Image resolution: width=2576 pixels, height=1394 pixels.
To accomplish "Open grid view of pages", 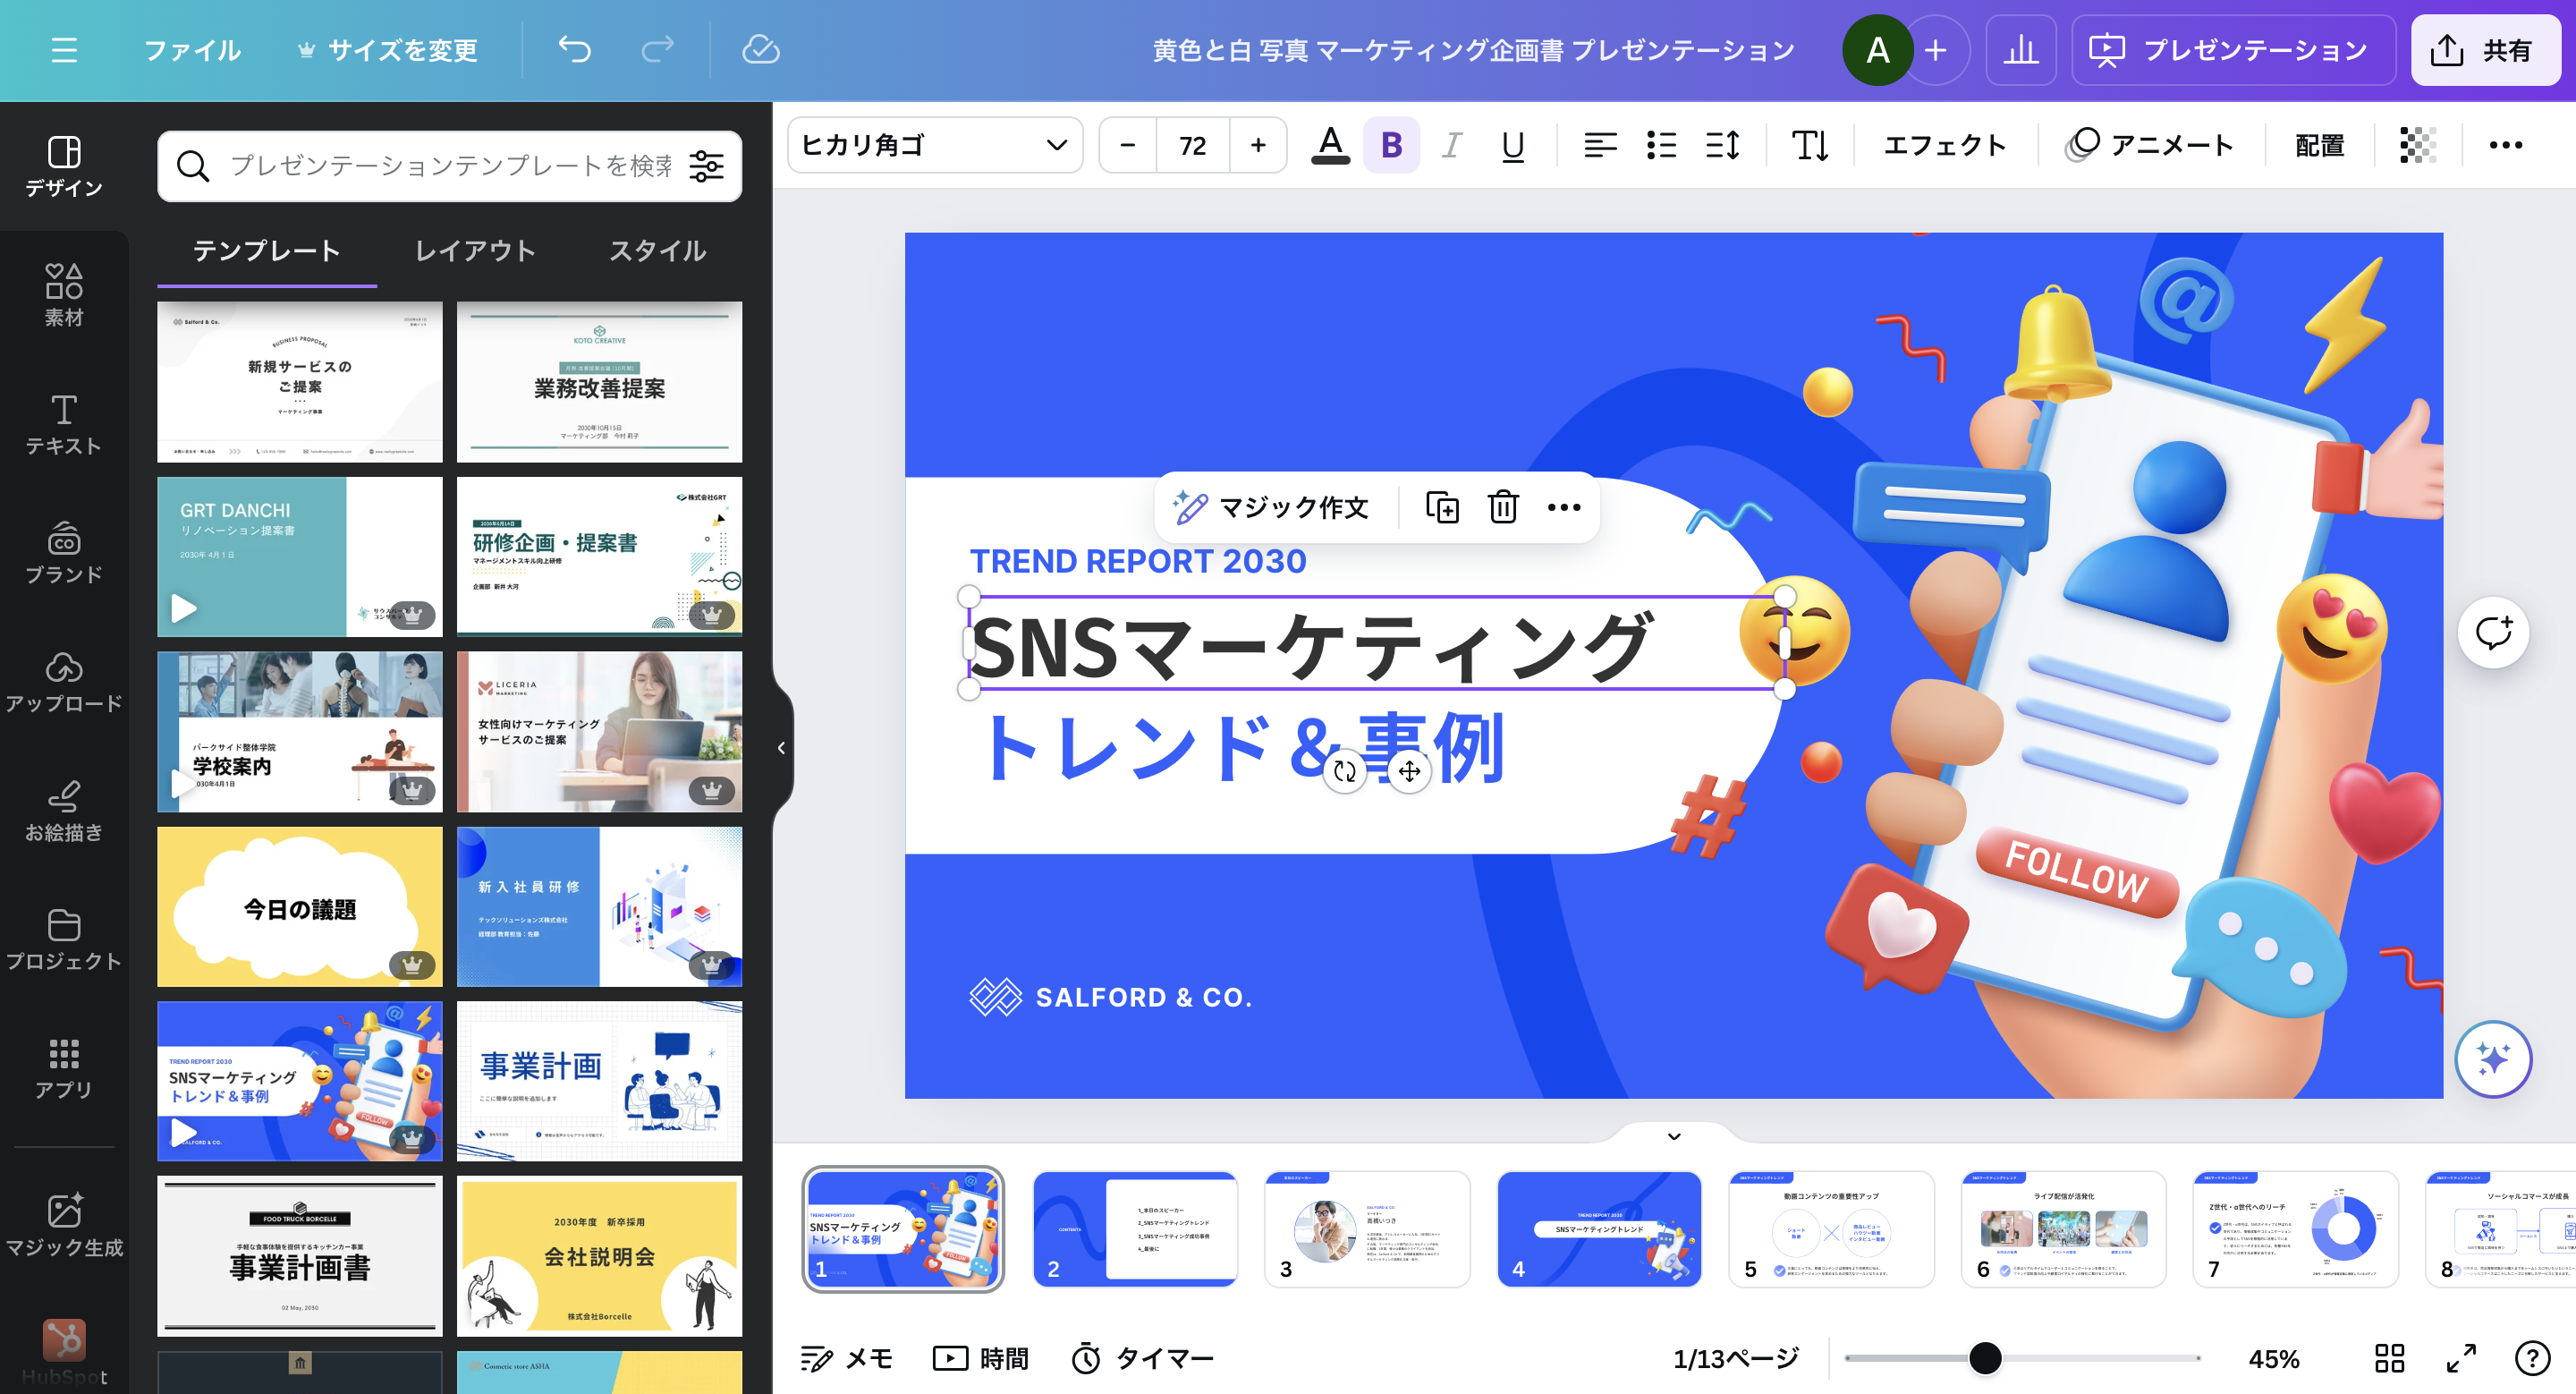I will [x=2389, y=1358].
